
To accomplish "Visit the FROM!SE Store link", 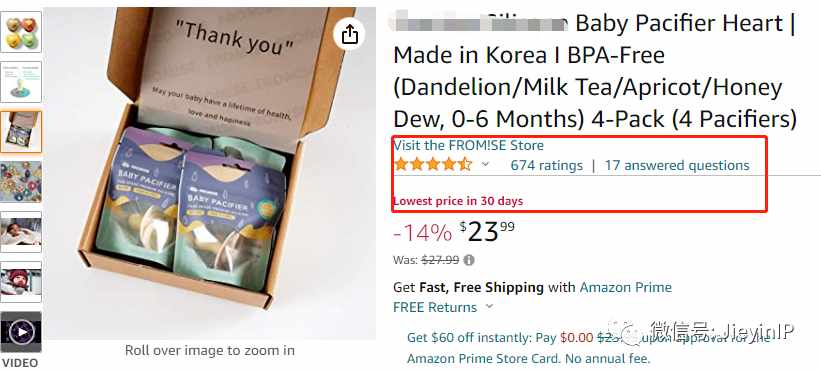I will [469, 145].
